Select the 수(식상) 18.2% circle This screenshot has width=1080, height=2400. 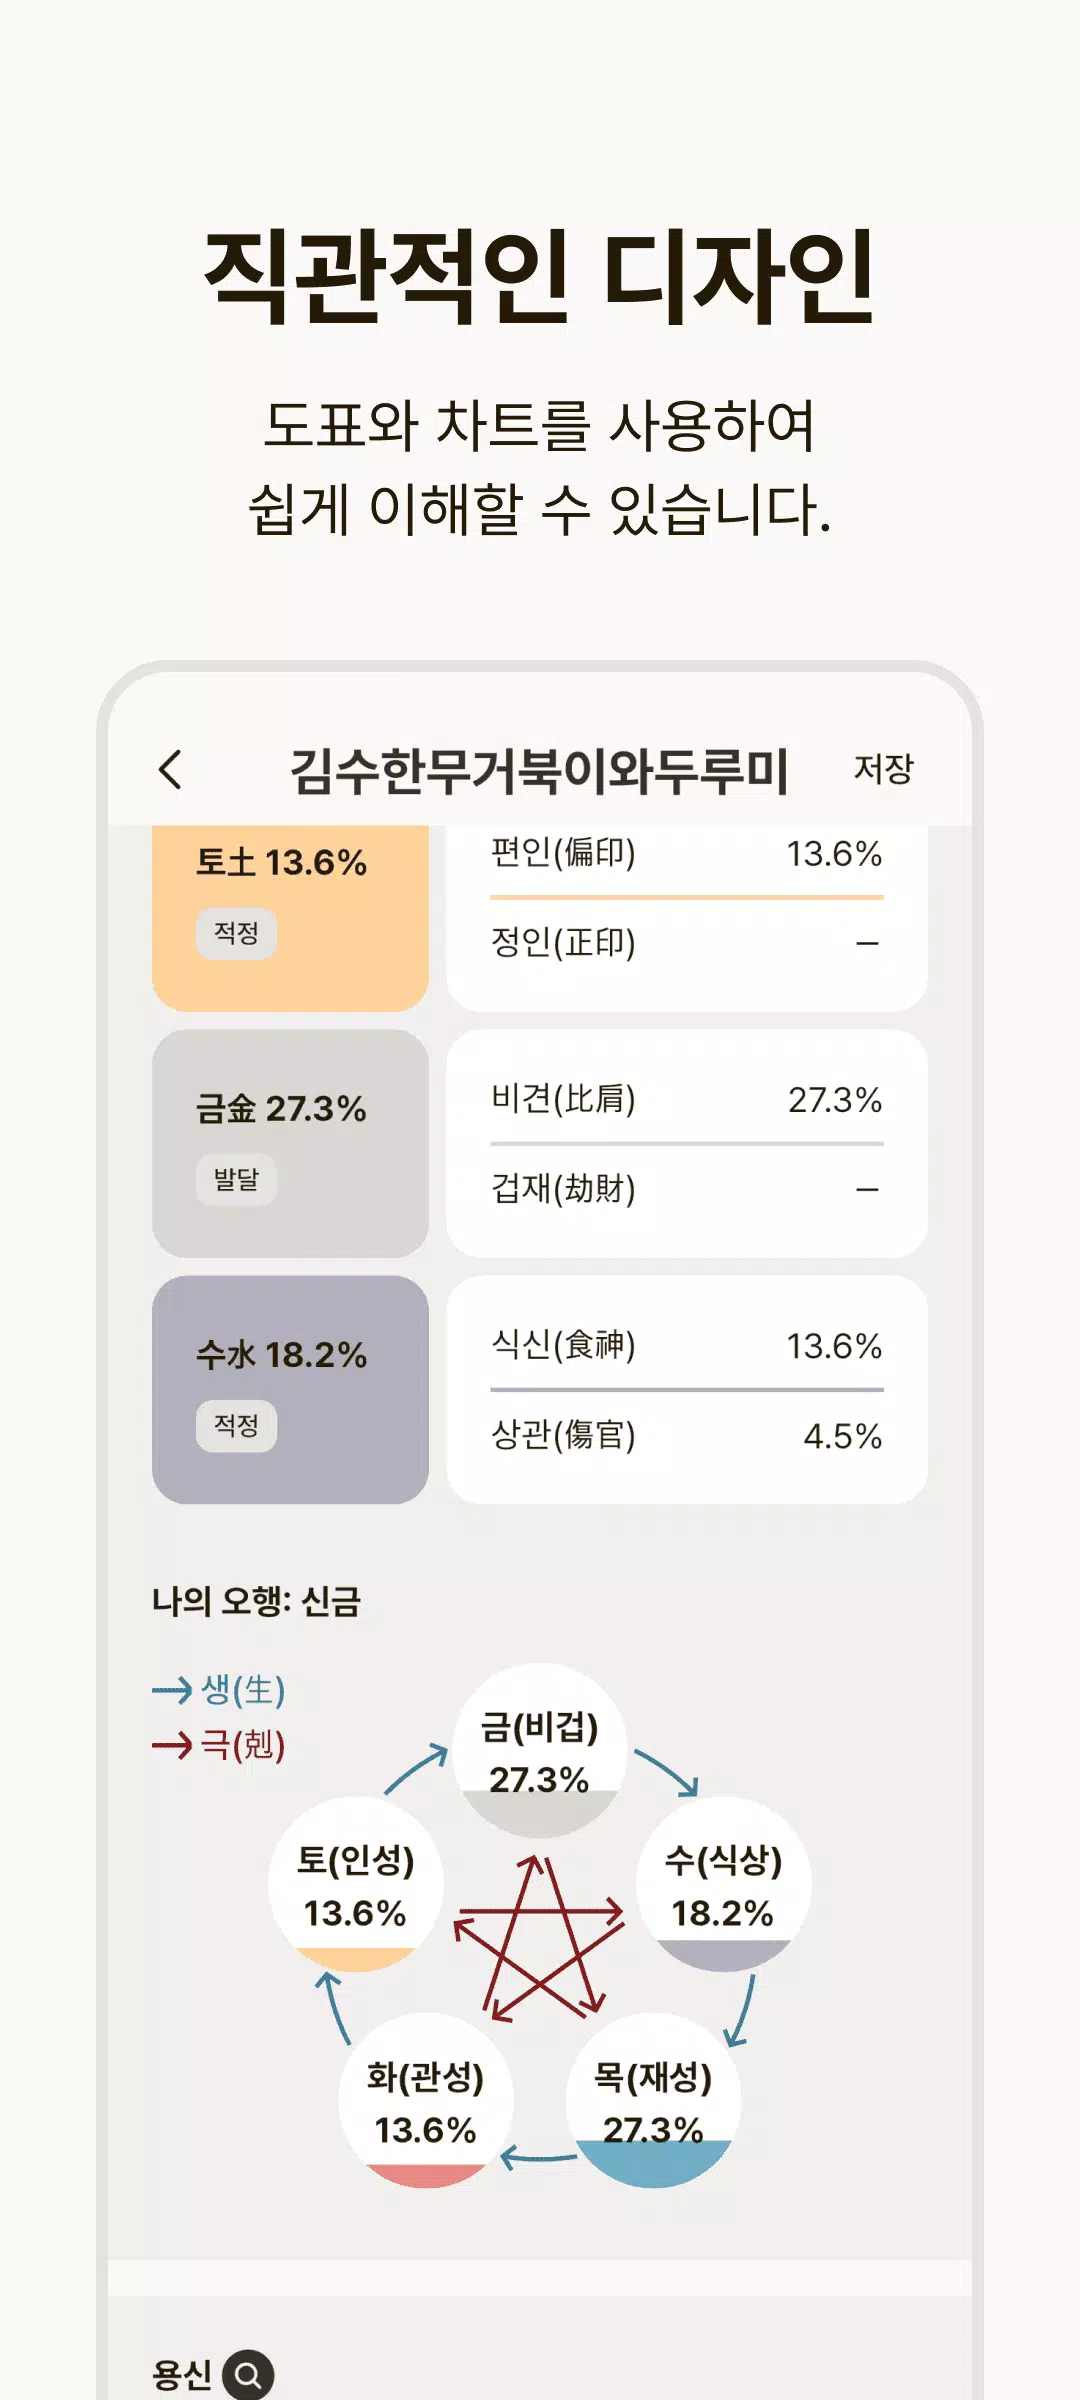[x=724, y=1885]
